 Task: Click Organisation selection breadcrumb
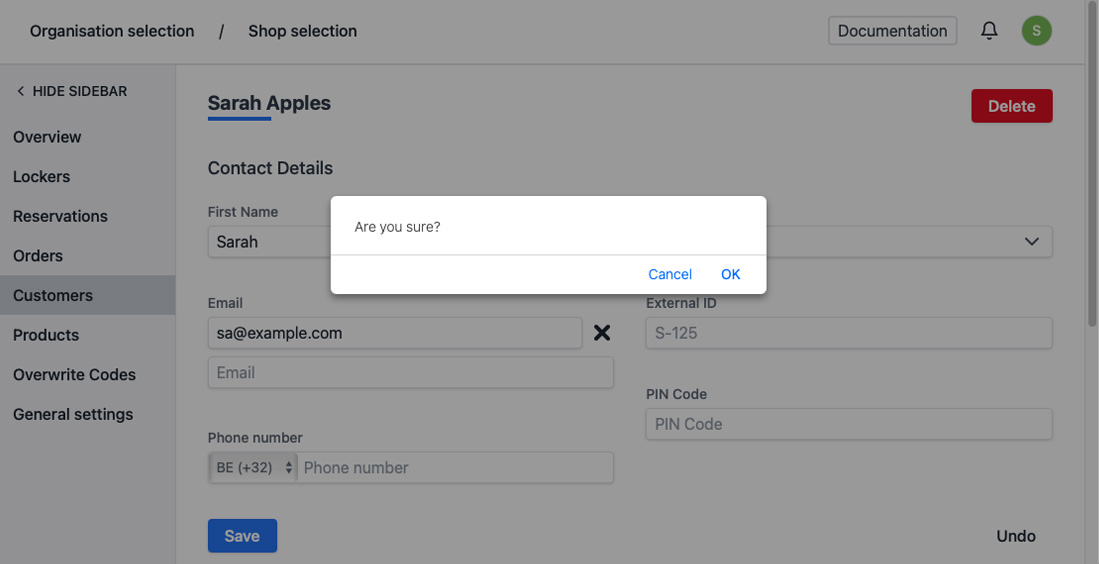click(x=112, y=31)
